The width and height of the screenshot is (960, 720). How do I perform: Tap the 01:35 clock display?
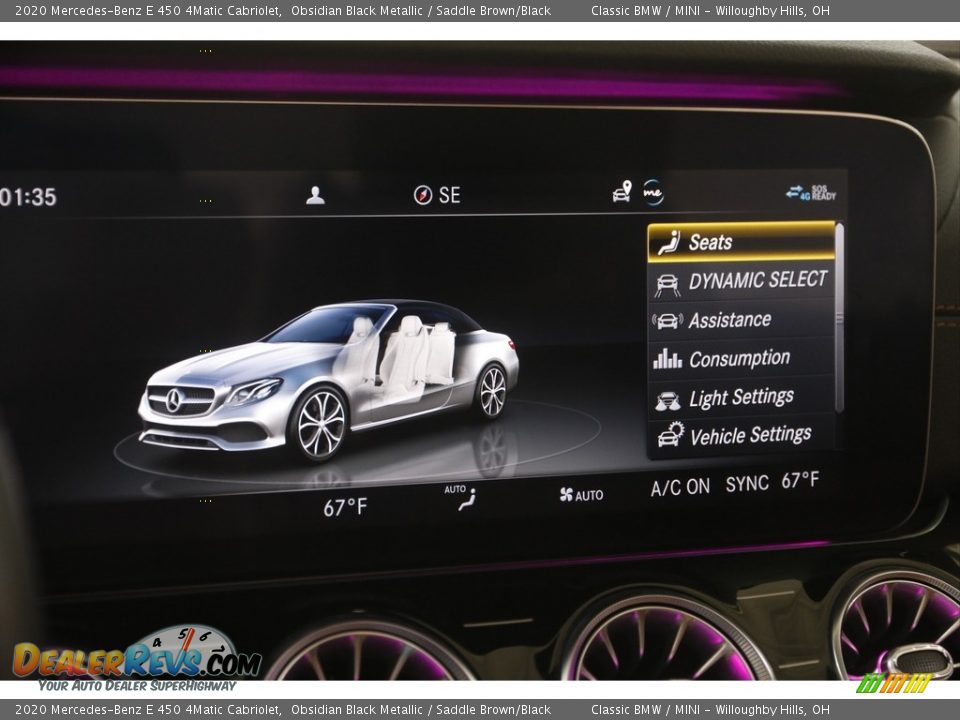pyautogui.click(x=28, y=197)
